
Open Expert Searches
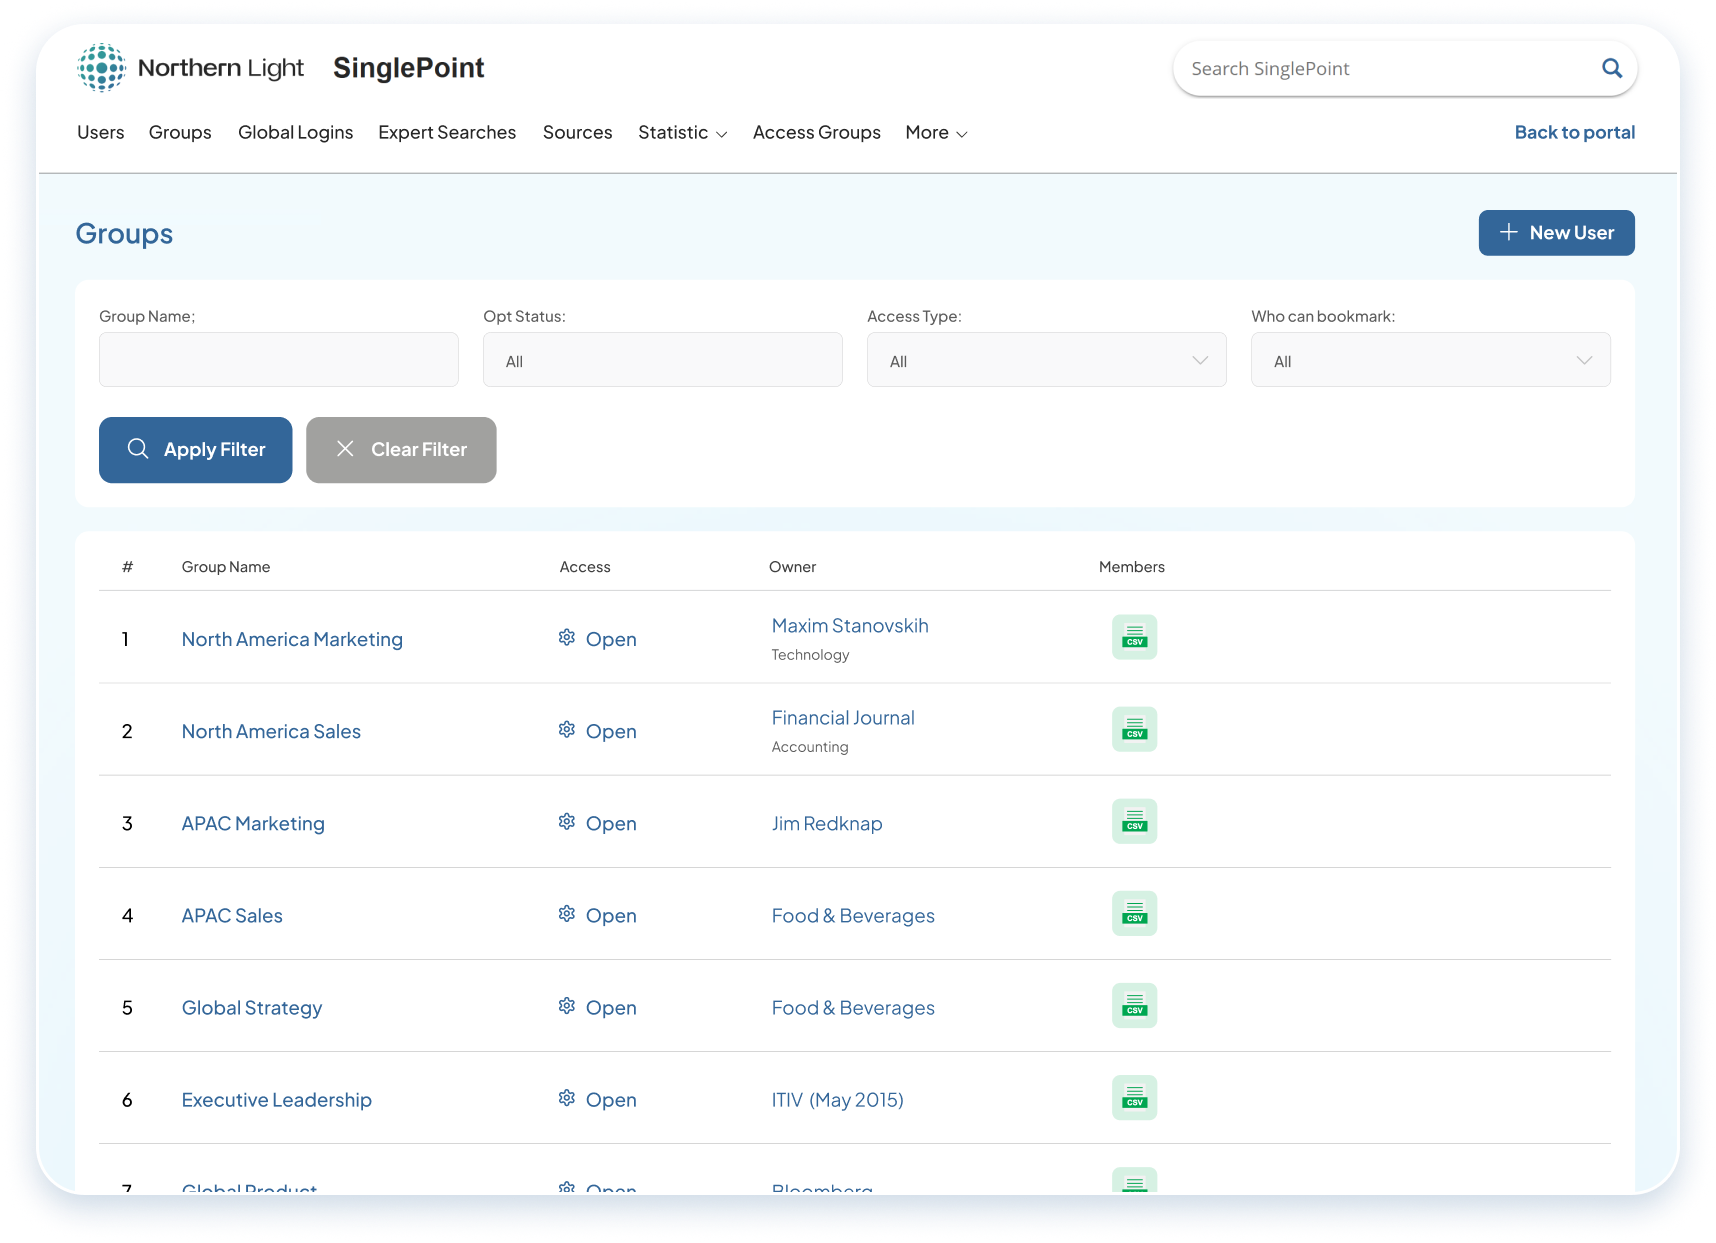tap(447, 132)
